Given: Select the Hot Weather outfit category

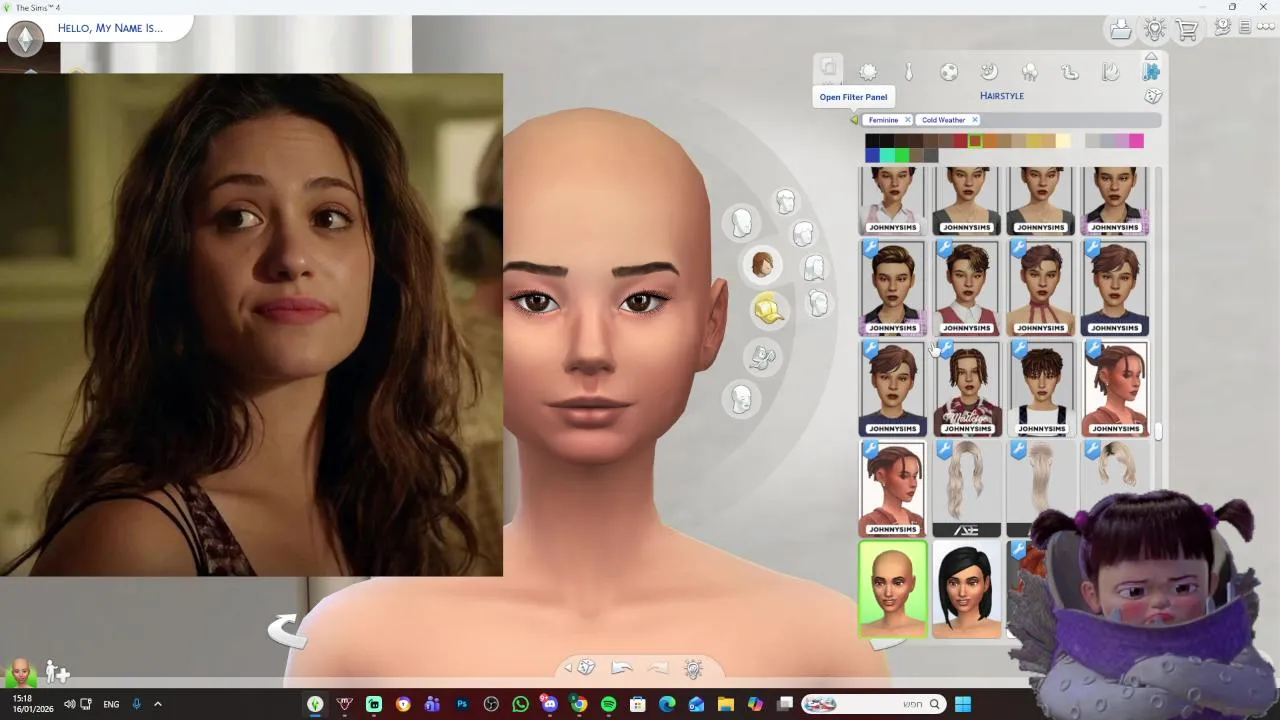Looking at the screenshot, I should click(1110, 72).
